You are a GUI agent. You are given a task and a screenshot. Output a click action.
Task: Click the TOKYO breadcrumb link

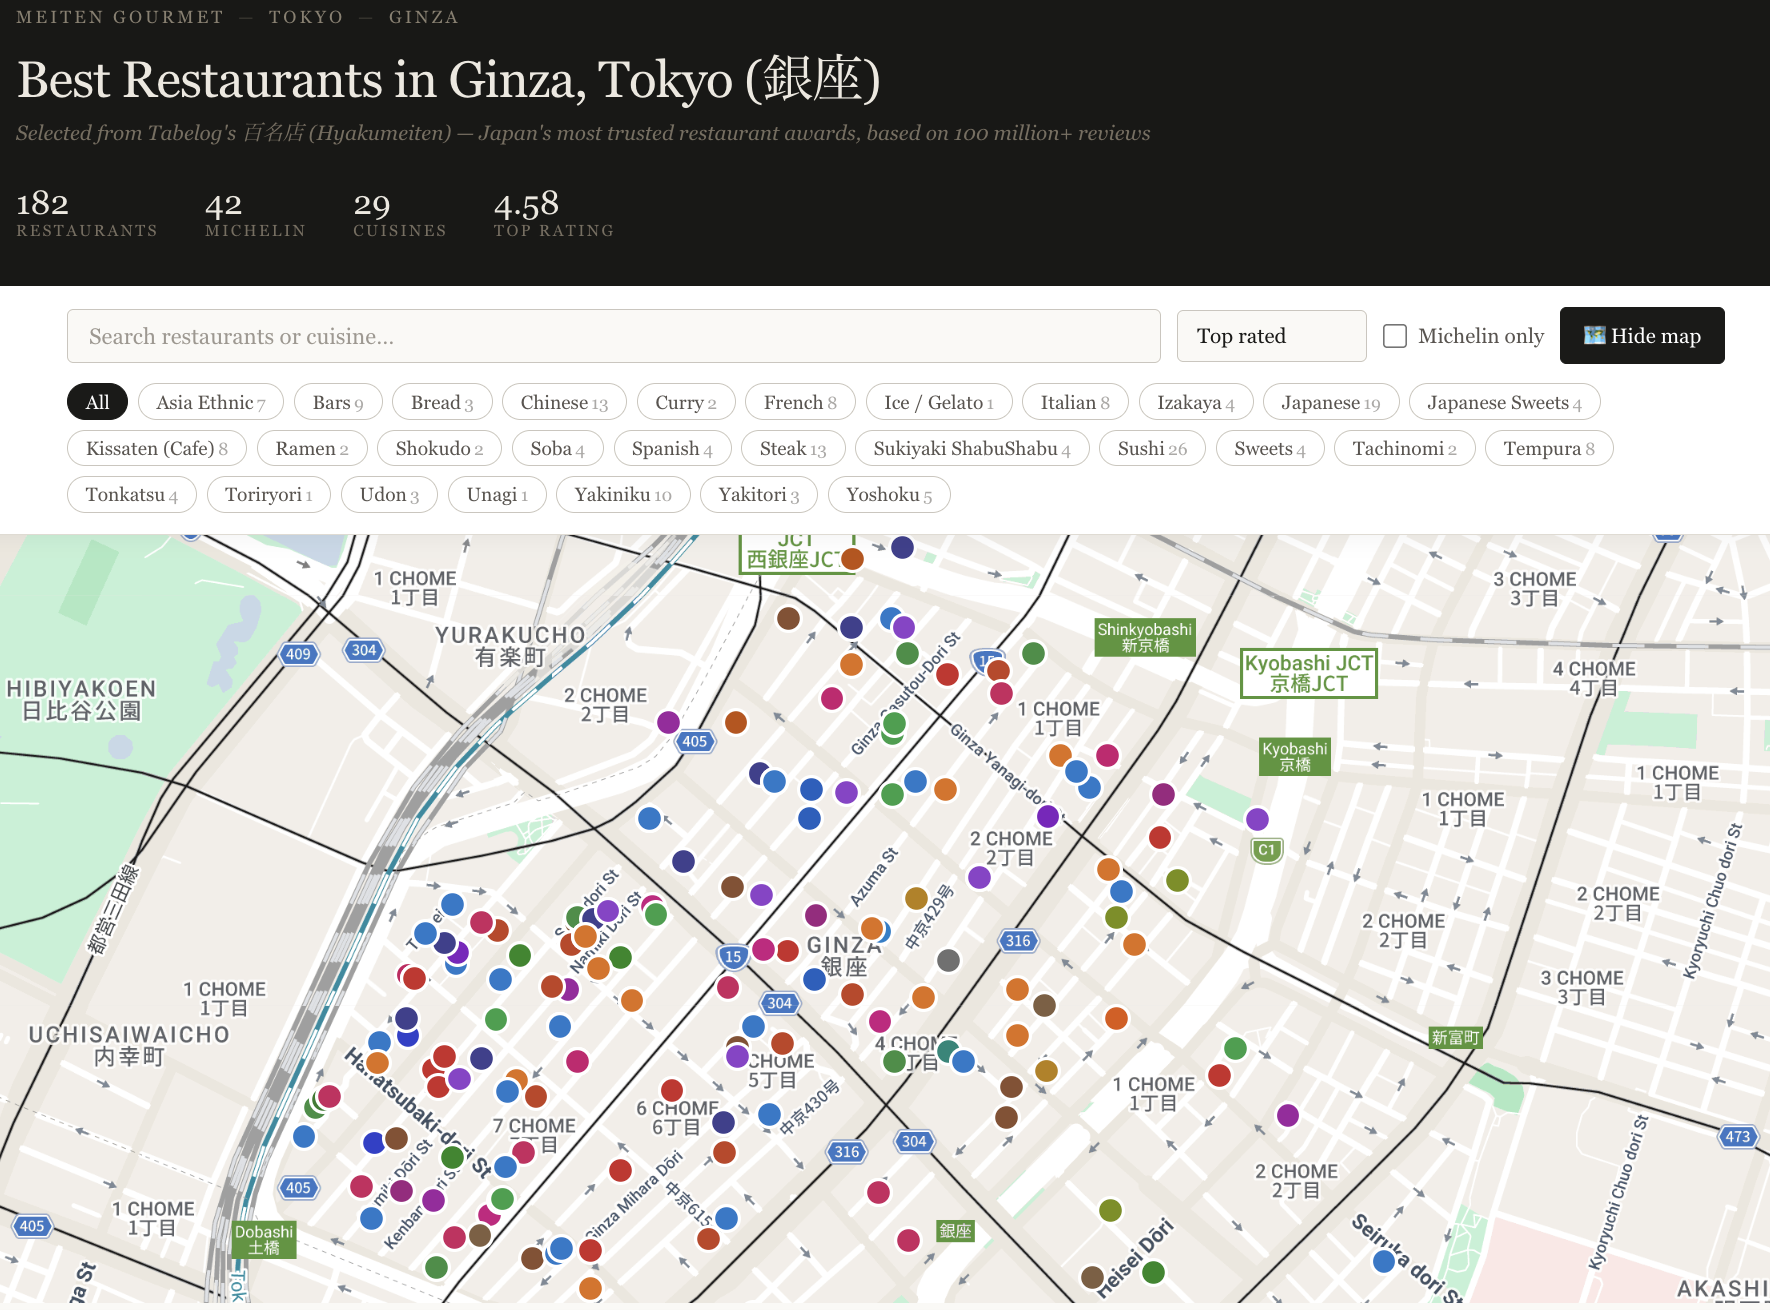(306, 17)
